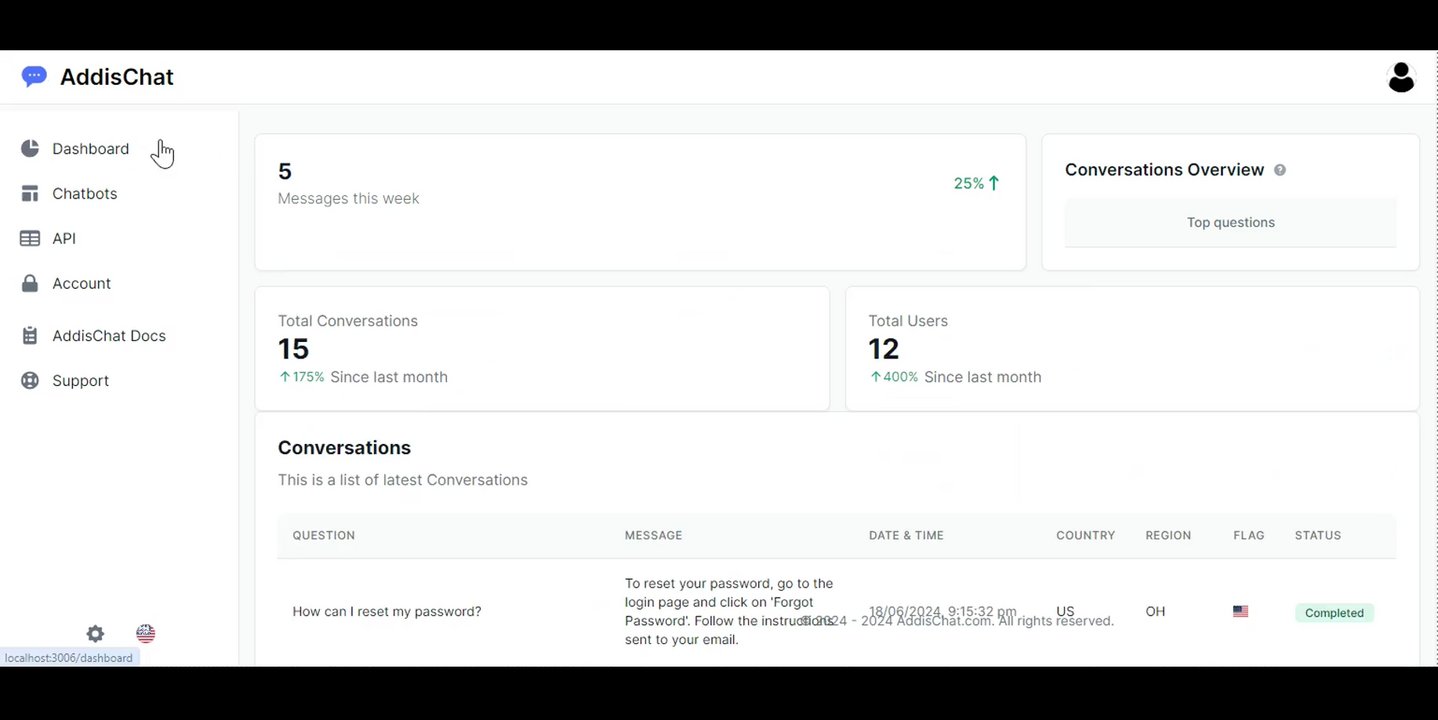Open the AddisChat Docs link
1438x720 pixels.
click(x=109, y=336)
